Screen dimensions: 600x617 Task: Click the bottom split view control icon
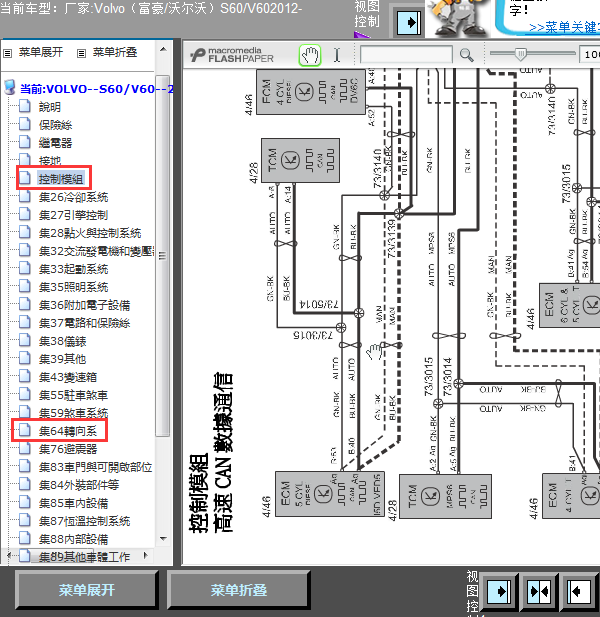(539, 591)
